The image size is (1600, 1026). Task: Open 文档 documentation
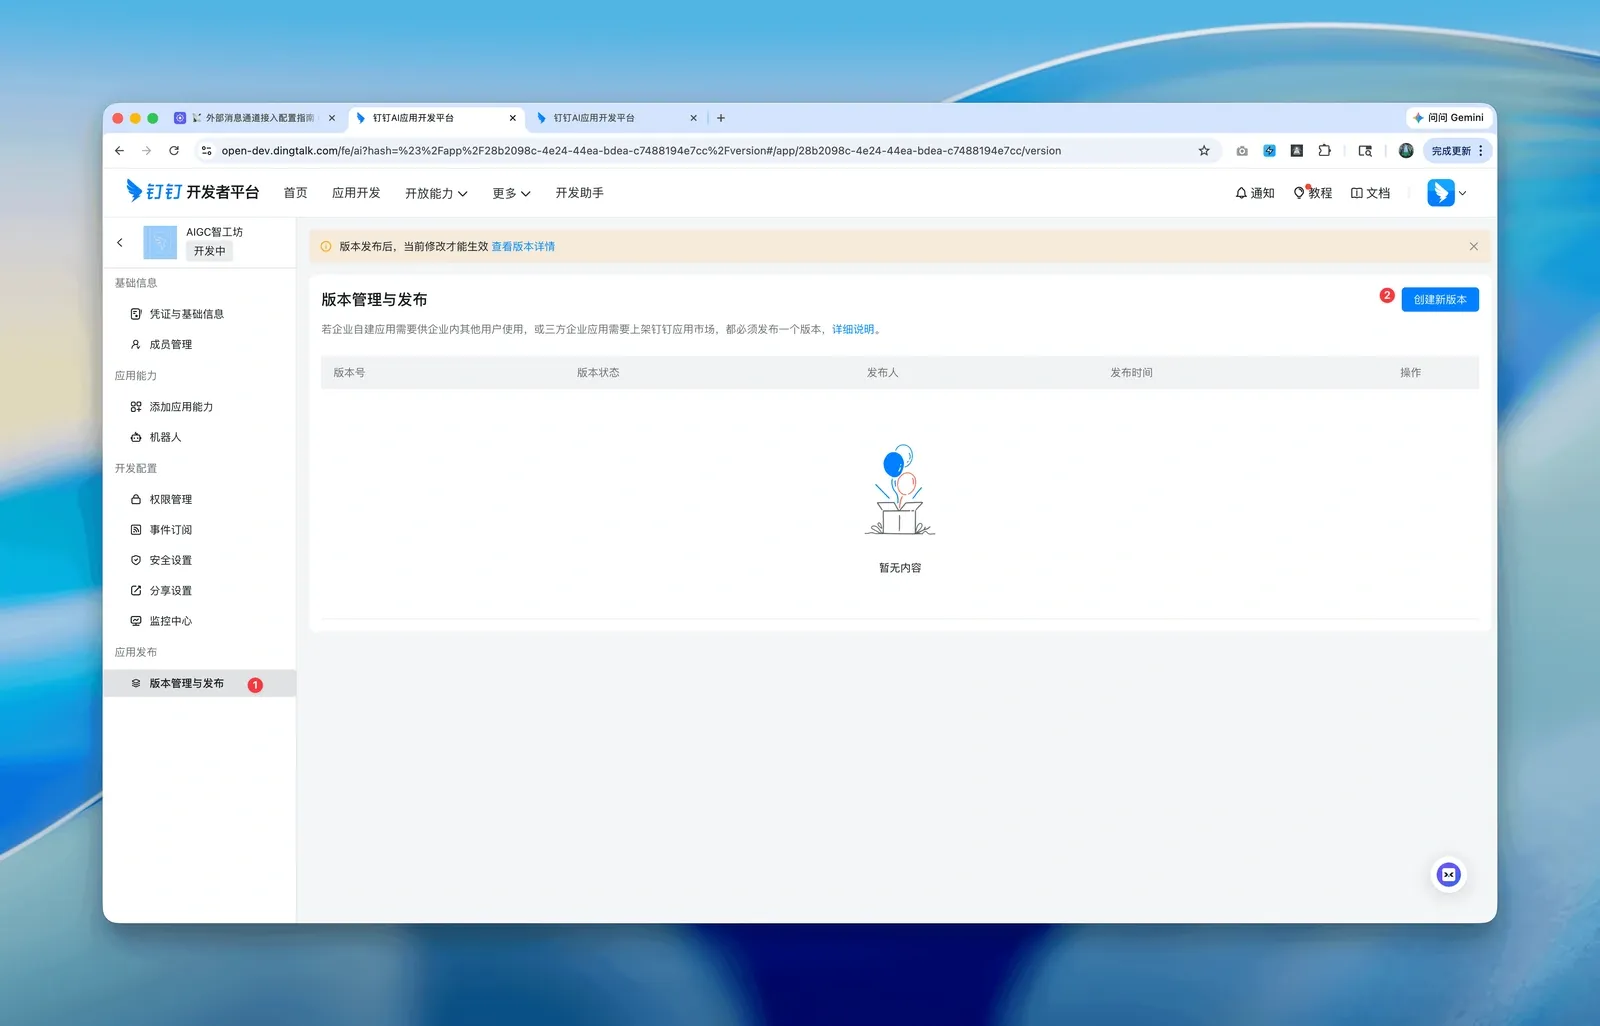click(1370, 193)
